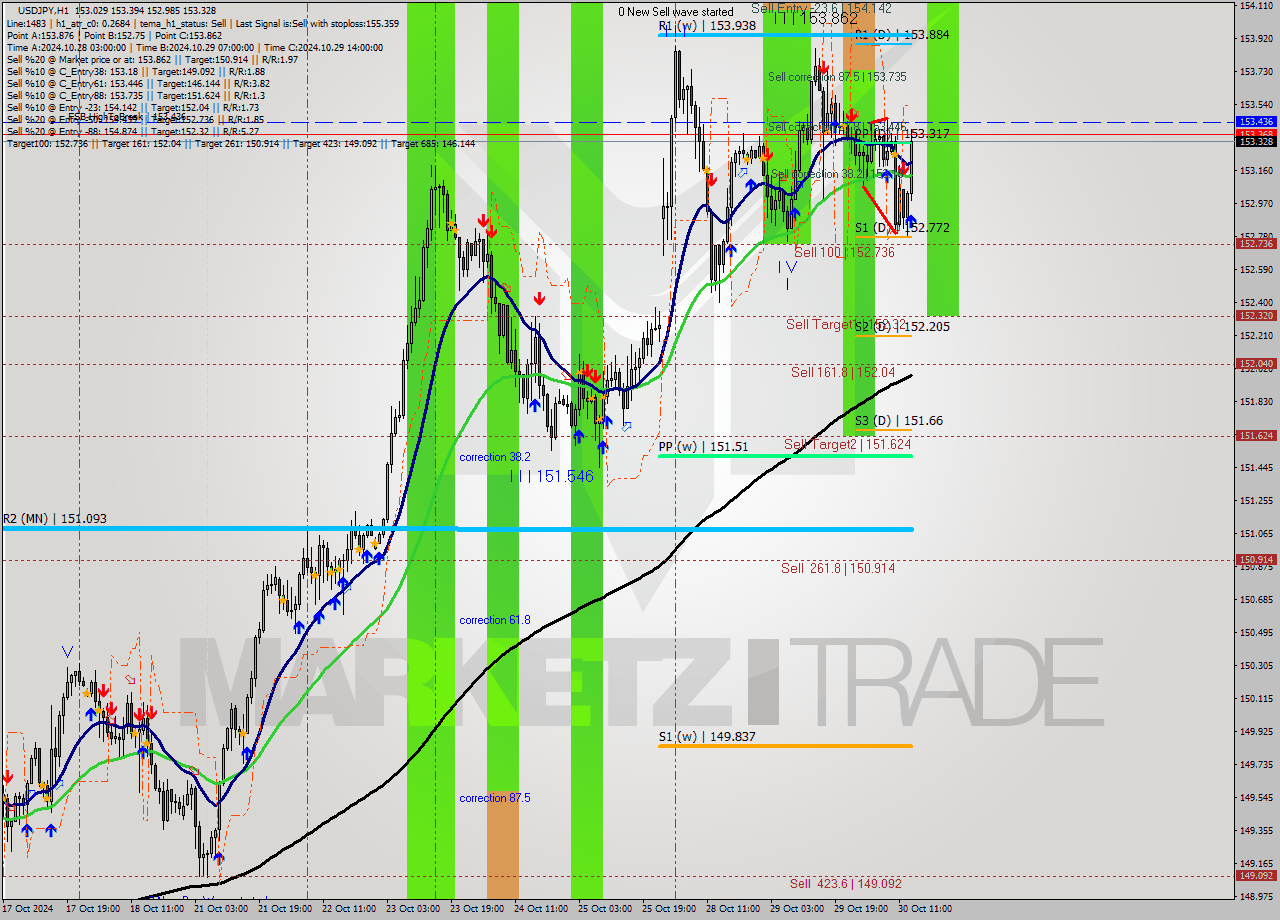Click the 'R2 (MN) | 151.093' resistance label
Screen dimensions: 1280x920
pos(54,519)
